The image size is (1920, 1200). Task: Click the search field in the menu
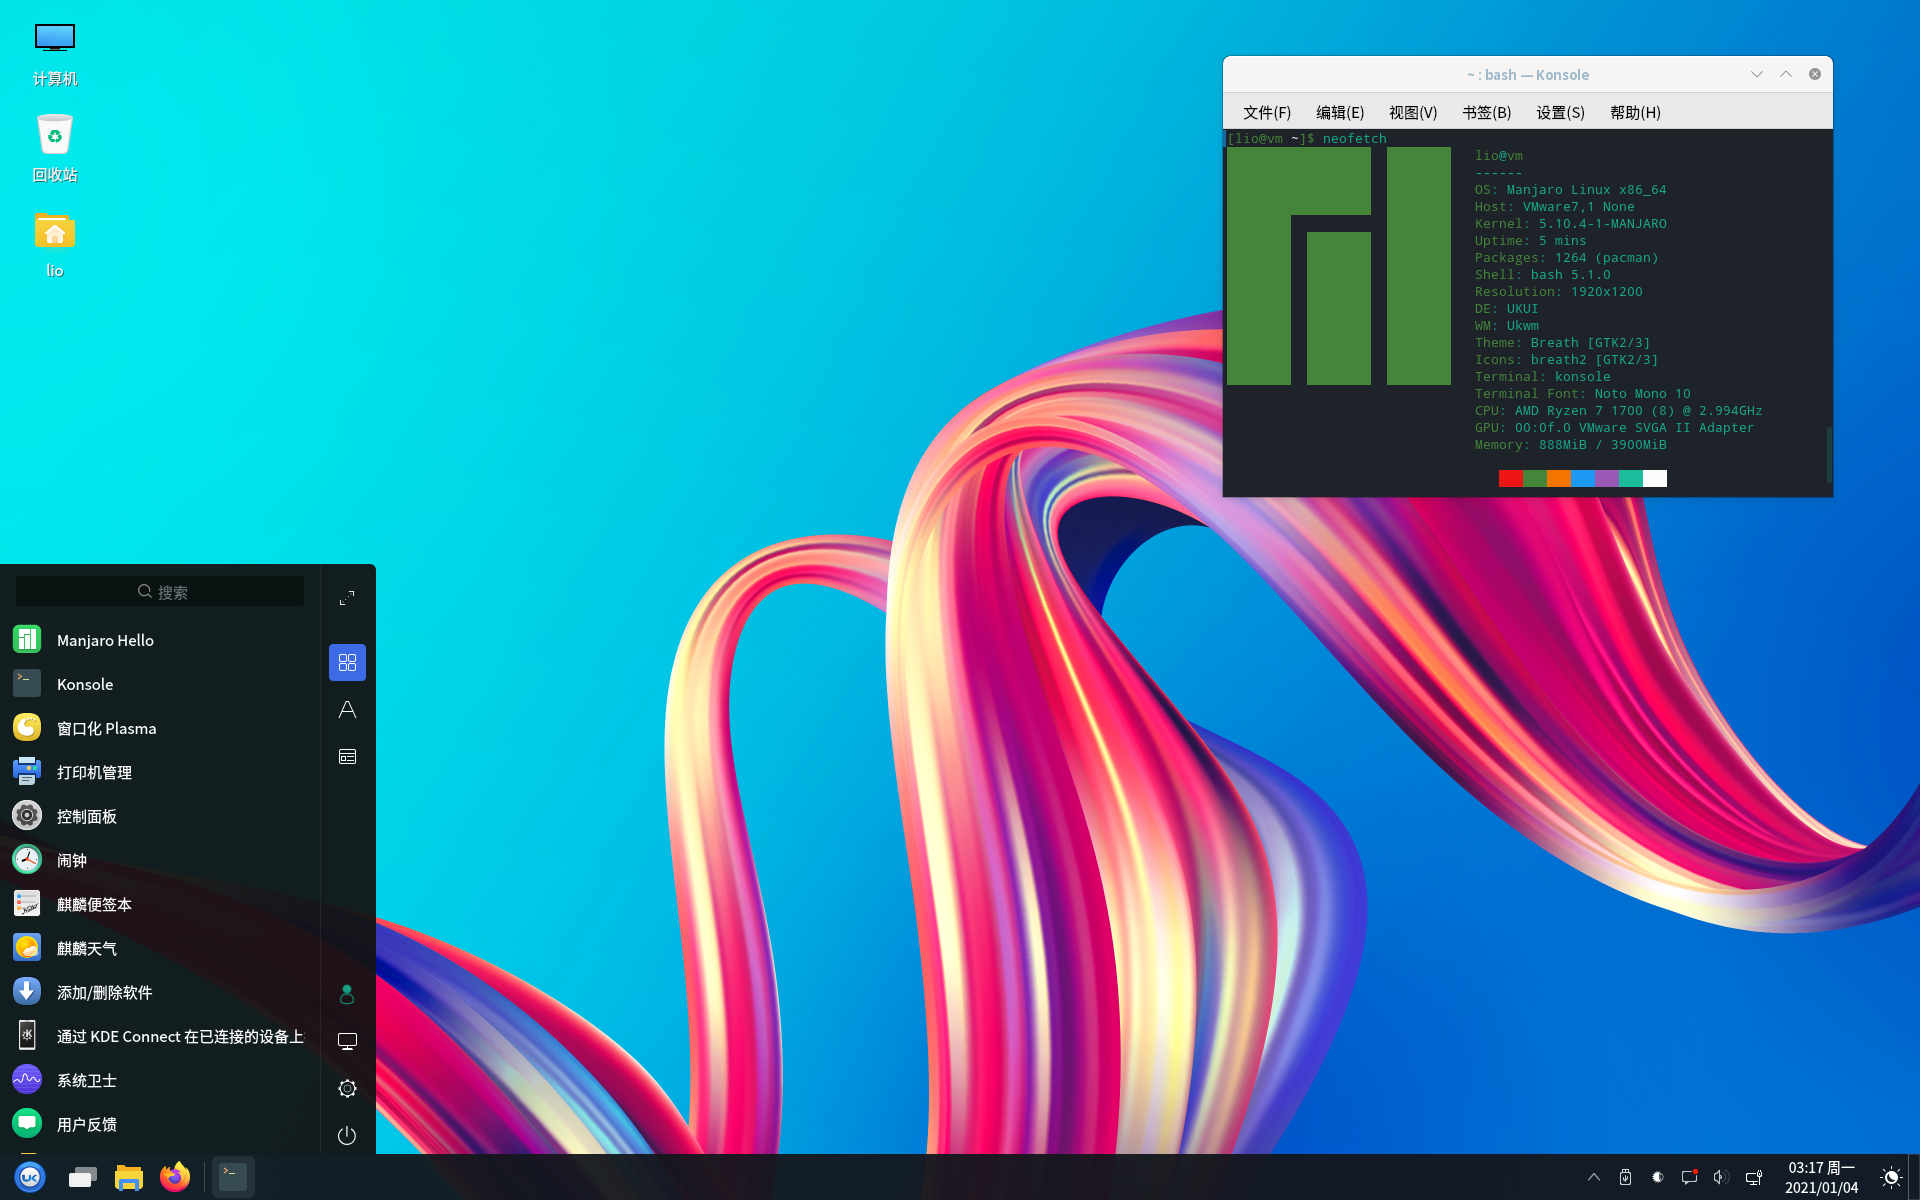click(x=159, y=591)
